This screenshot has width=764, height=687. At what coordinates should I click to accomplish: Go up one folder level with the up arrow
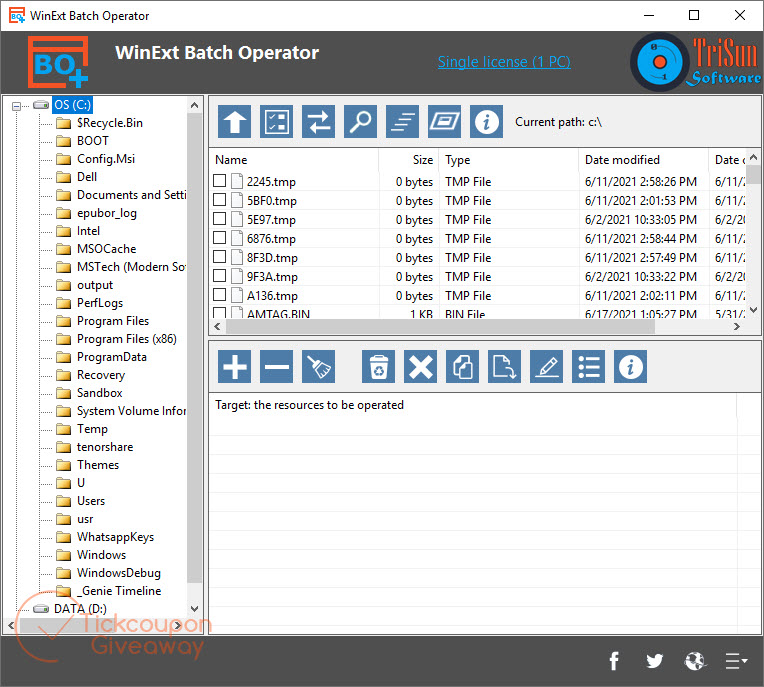[234, 122]
